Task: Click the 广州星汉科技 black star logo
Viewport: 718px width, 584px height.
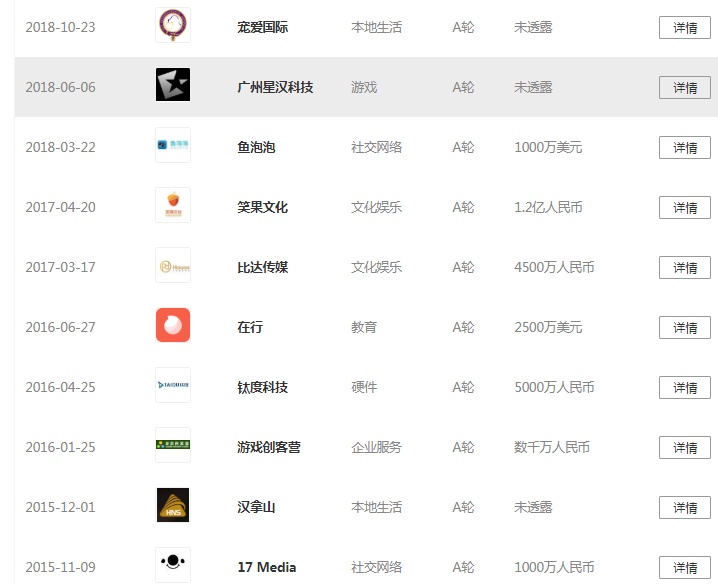Action: point(173,85)
